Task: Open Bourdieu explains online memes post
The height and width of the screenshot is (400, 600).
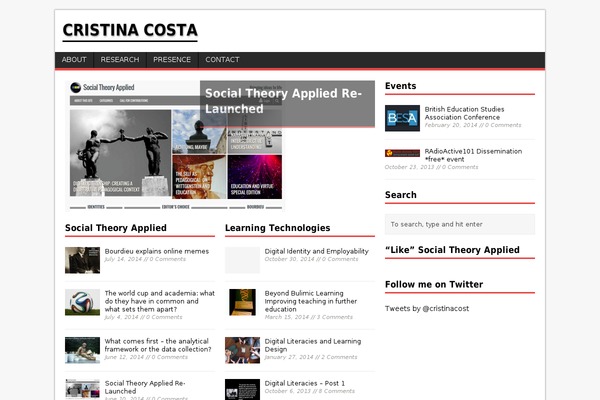Action: (157, 251)
